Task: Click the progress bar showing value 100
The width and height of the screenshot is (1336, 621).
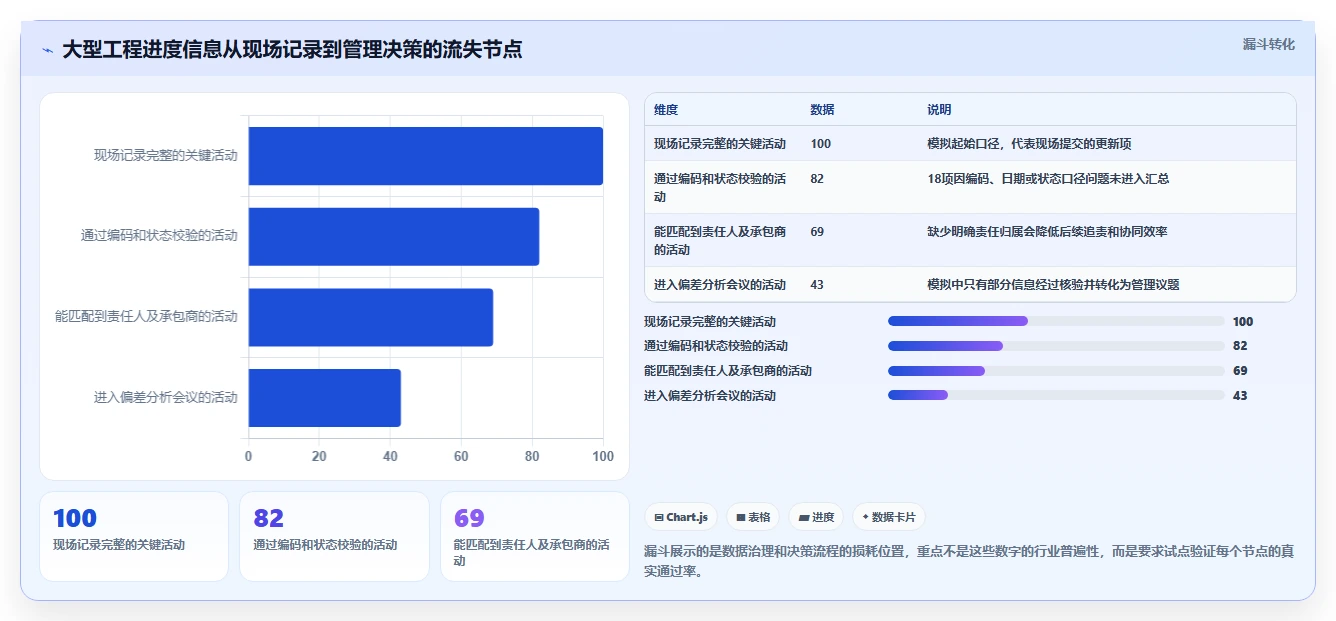Action: 1056,321
